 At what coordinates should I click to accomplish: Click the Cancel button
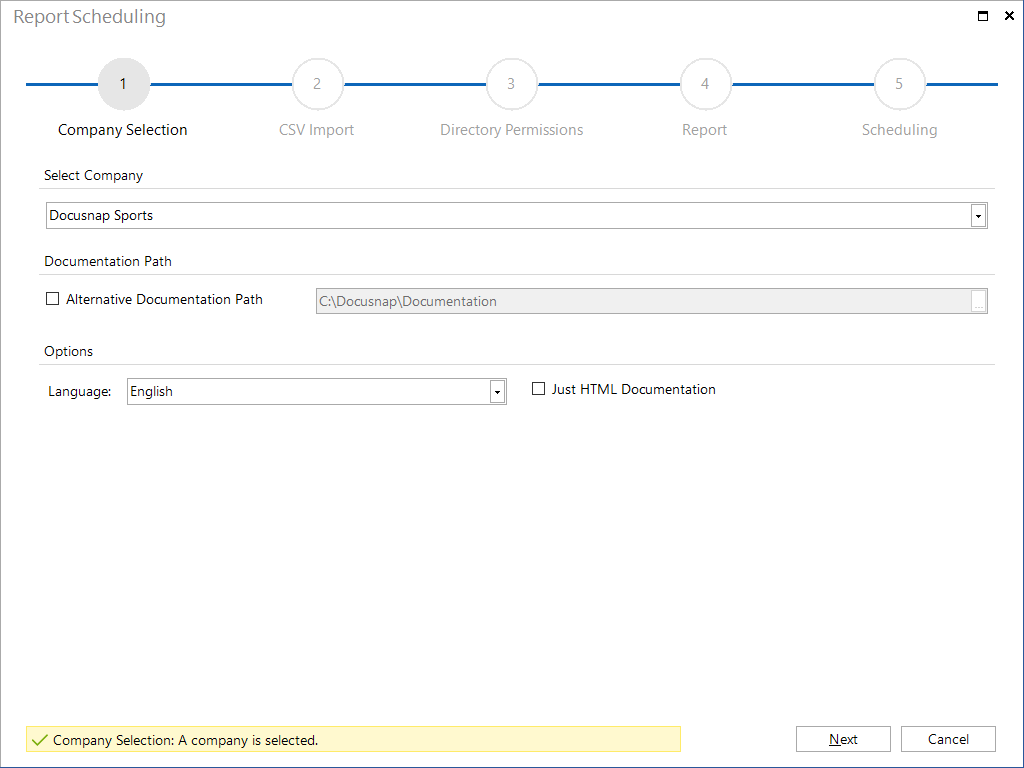948,739
